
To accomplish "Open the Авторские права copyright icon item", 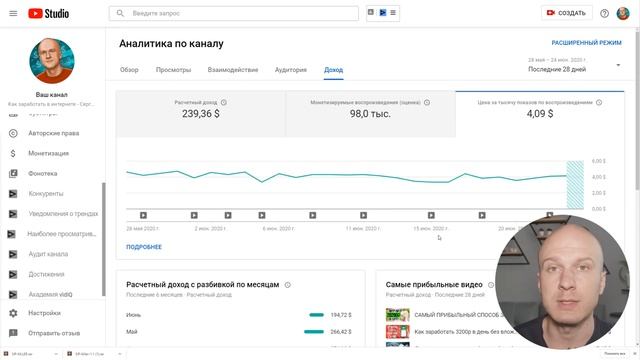I will pyautogui.click(x=13, y=133).
